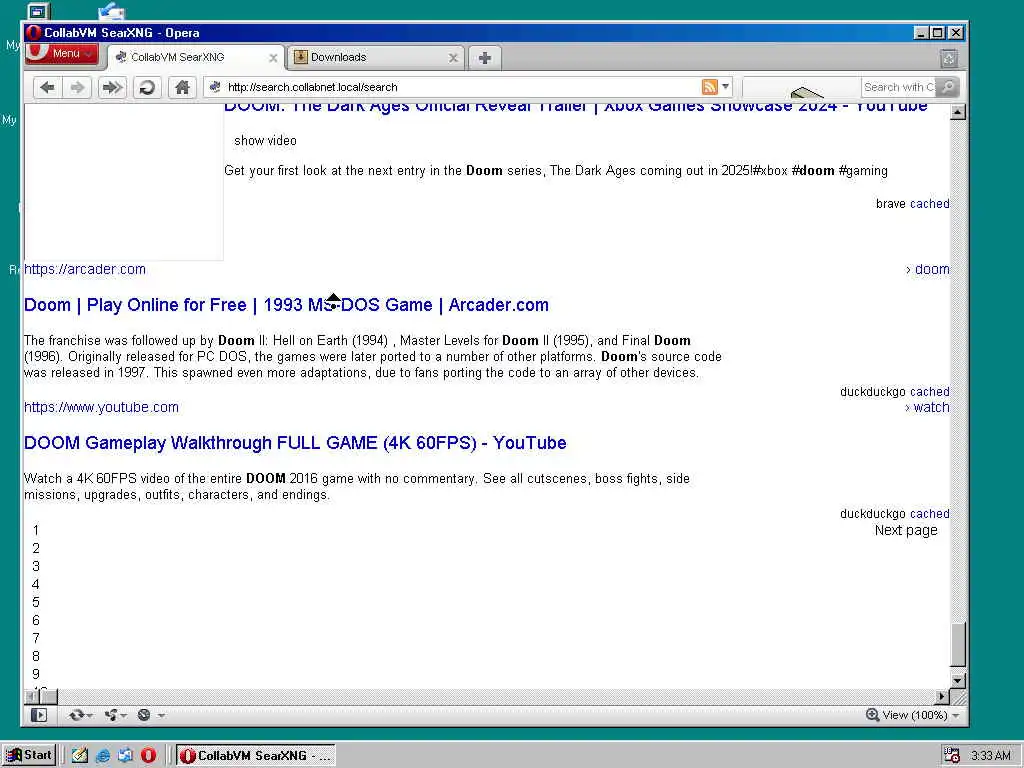Click the orange RSS feed icon
The height and width of the screenshot is (768, 1024).
point(709,87)
